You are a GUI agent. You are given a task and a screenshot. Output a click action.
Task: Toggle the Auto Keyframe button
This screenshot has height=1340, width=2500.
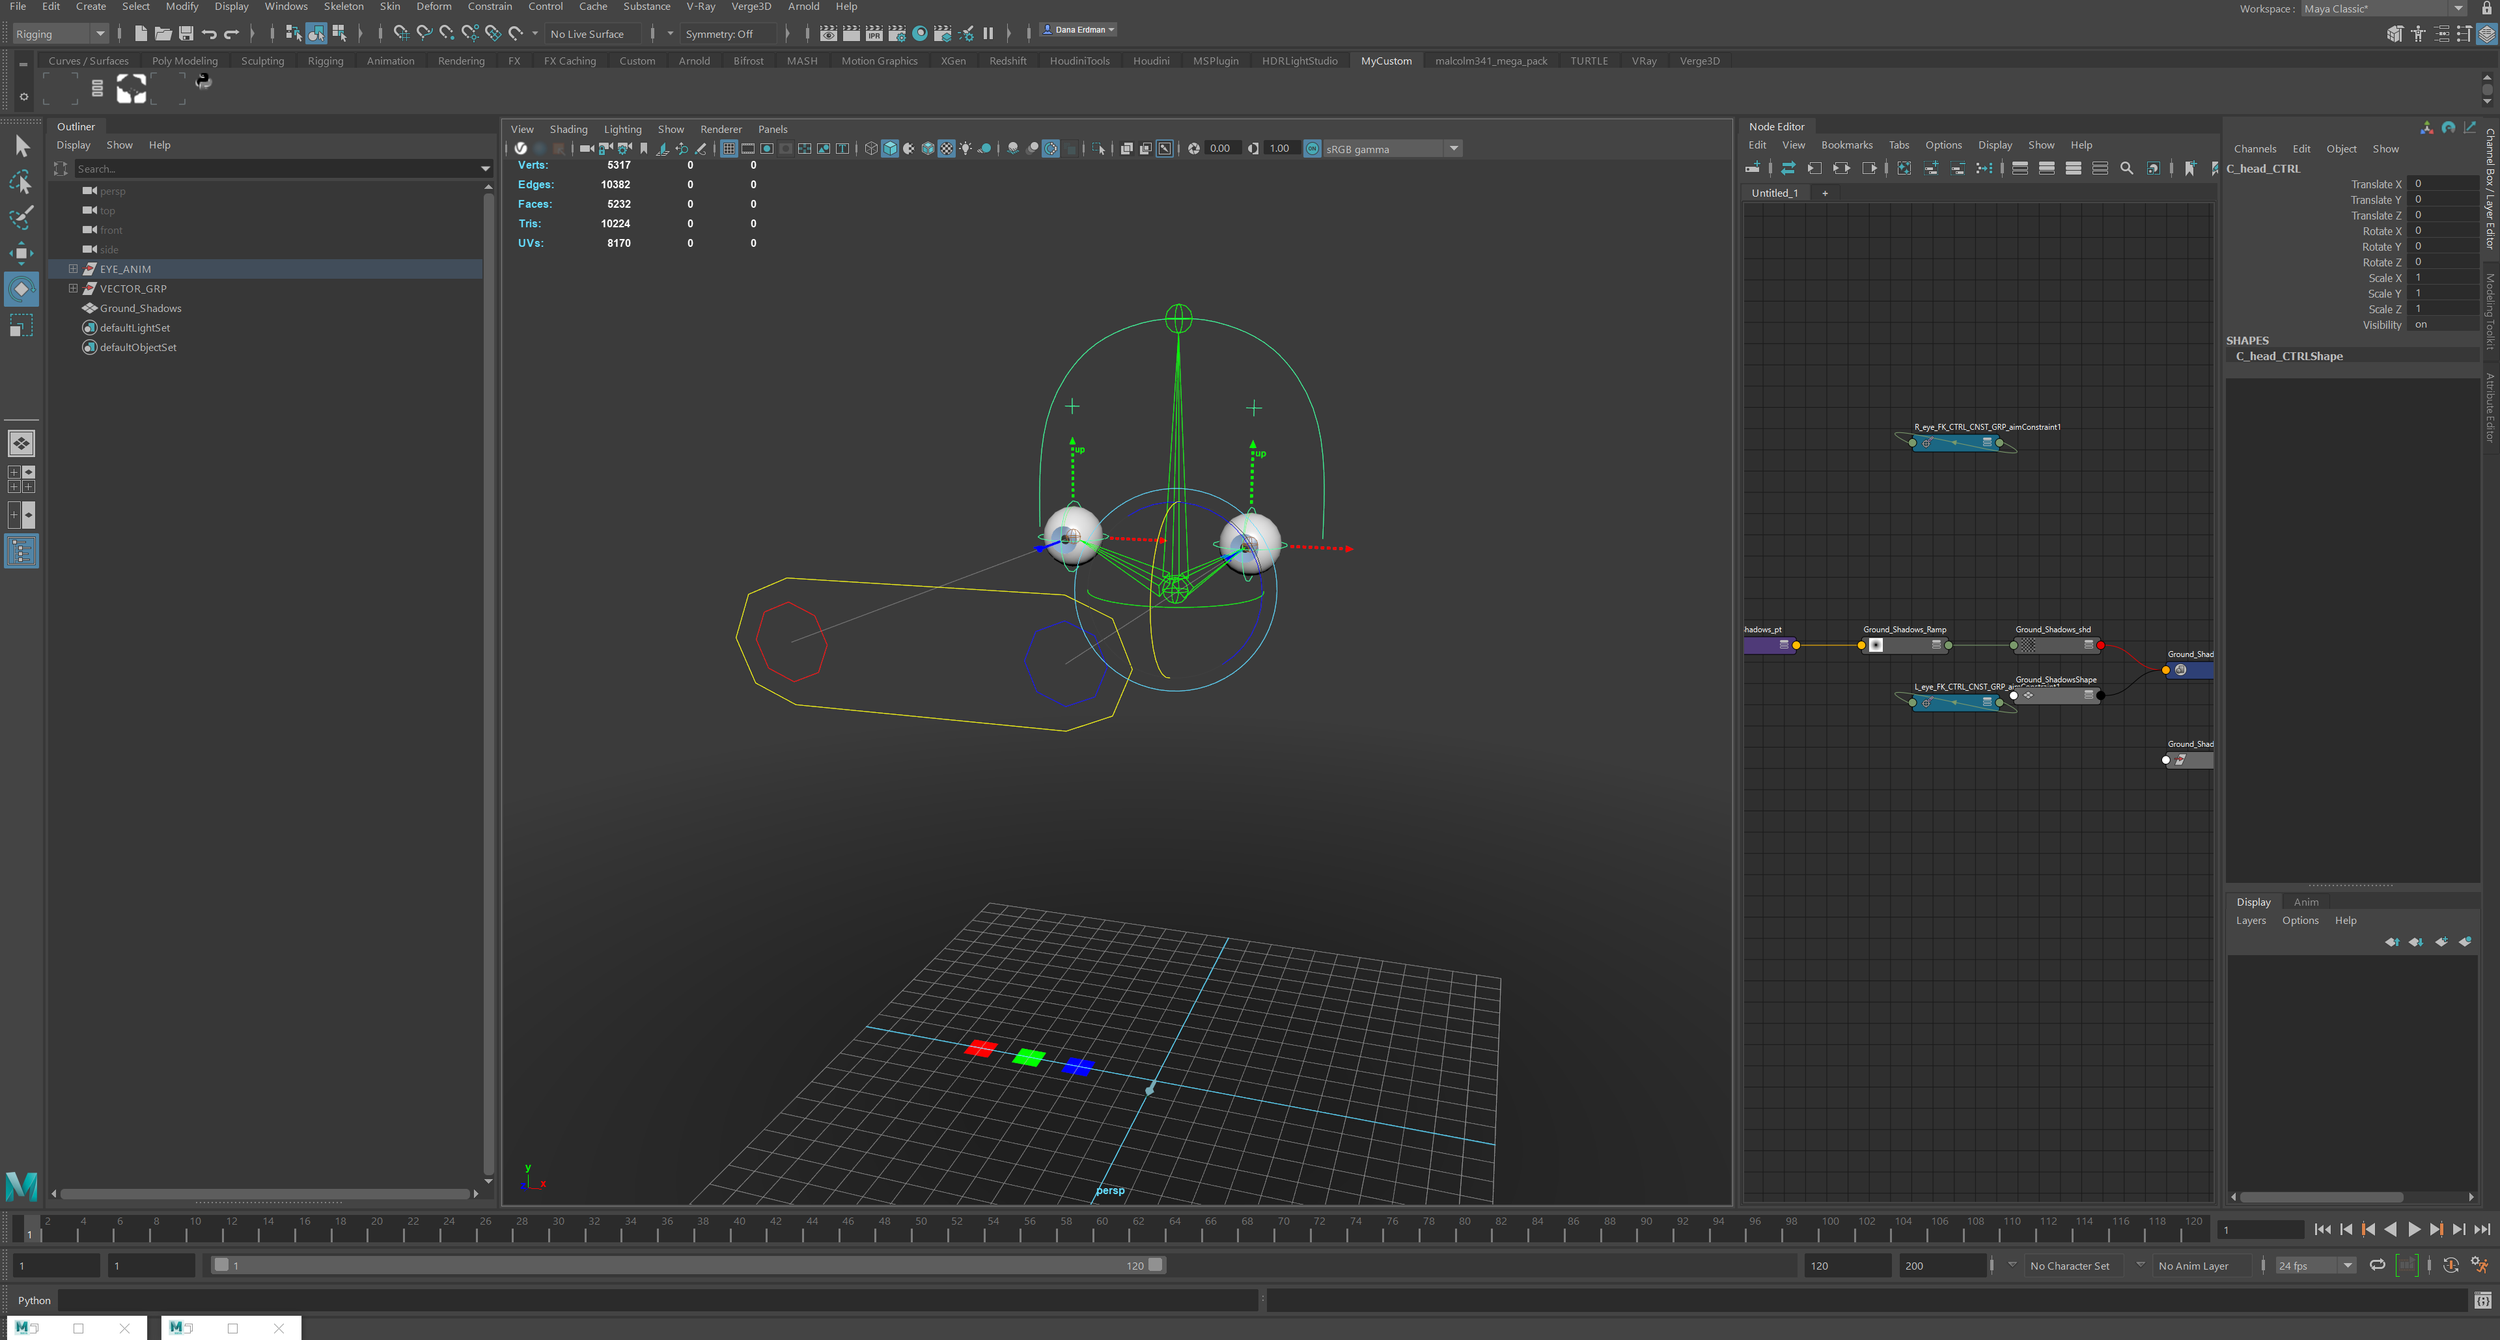click(x=2450, y=1266)
